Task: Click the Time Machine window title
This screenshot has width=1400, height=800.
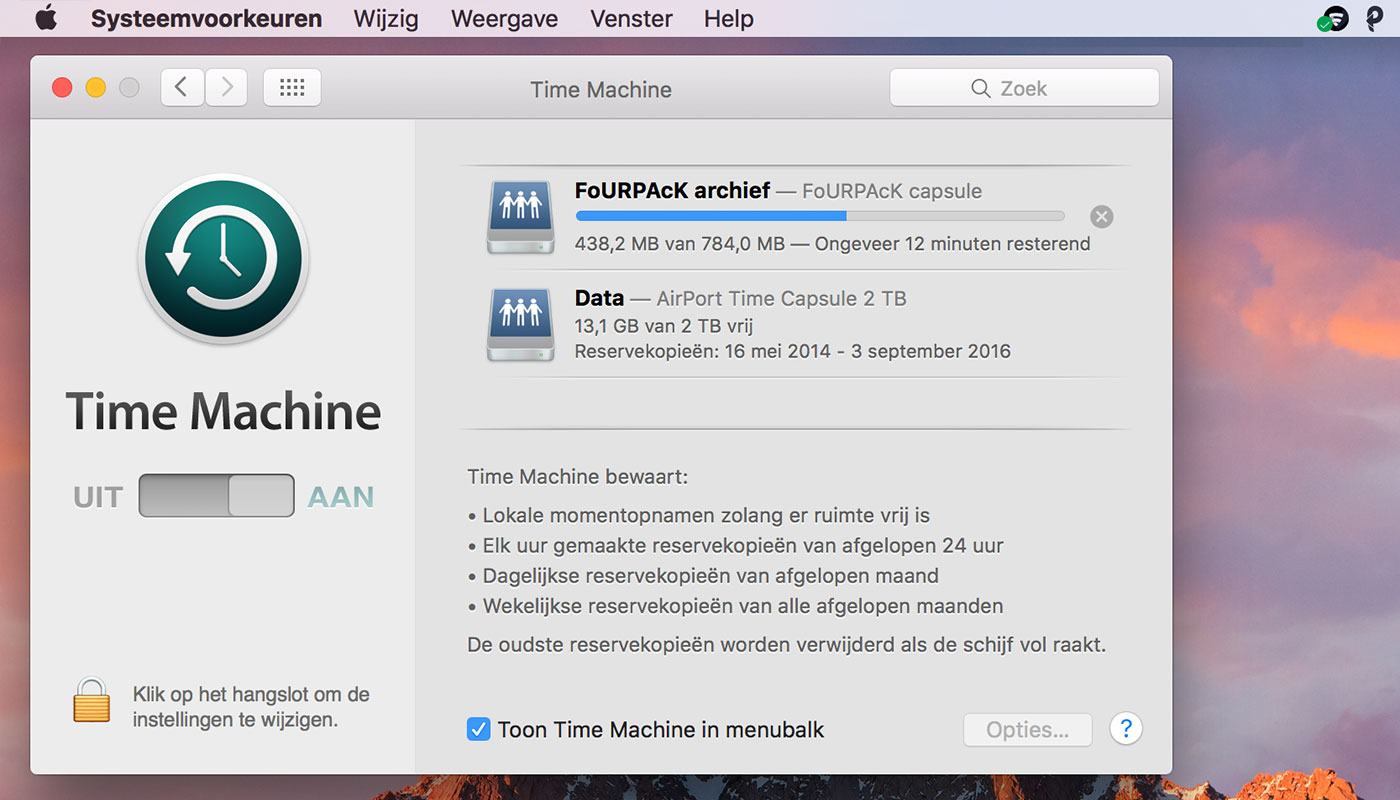Action: click(601, 89)
